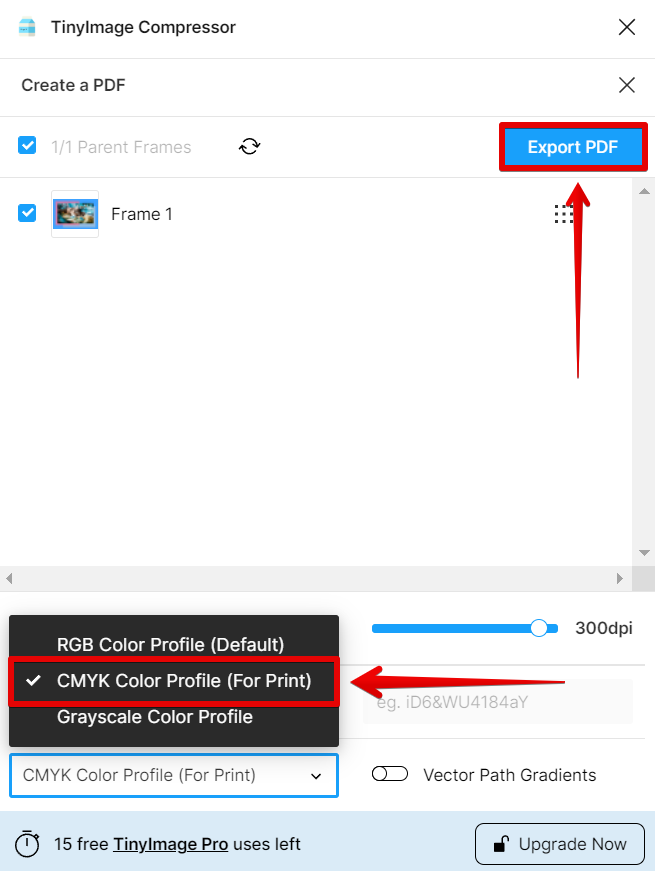The height and width of the screenshot is (871, 655).
Task: Enable the Vector Path Gradients toggle
Action: coord(389,773)
